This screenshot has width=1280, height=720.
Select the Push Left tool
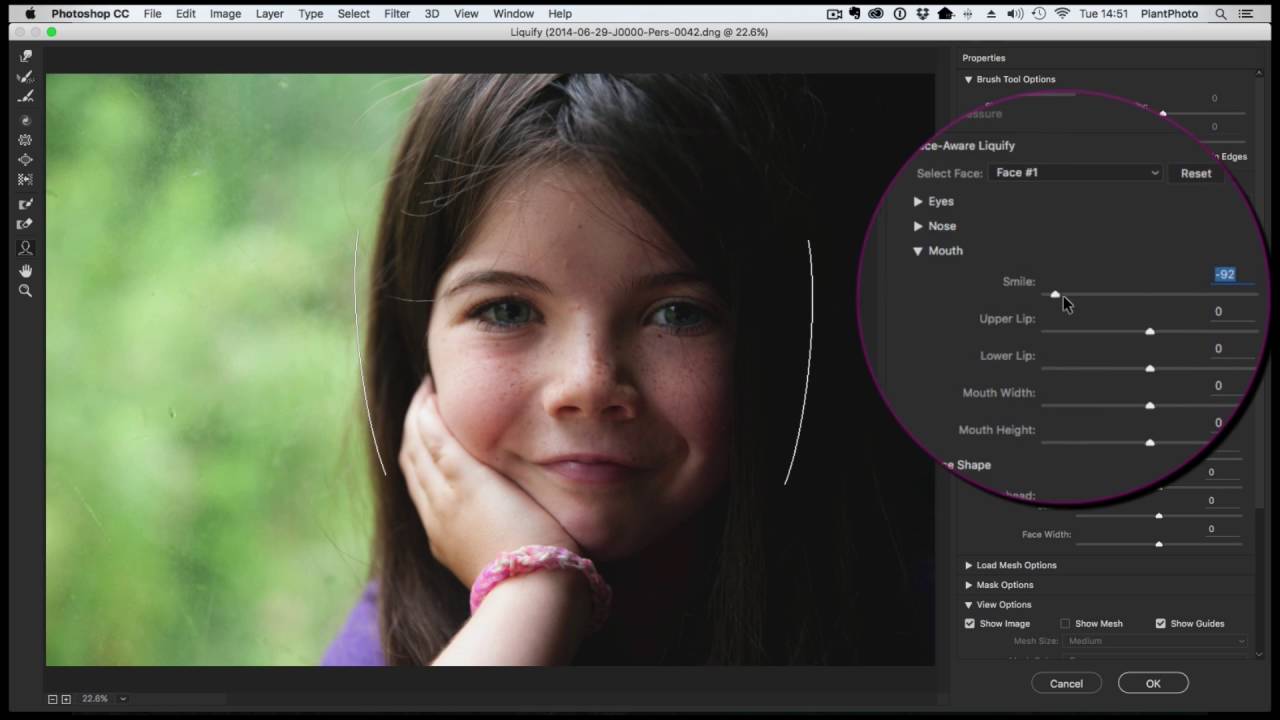(x=26, y=180)
